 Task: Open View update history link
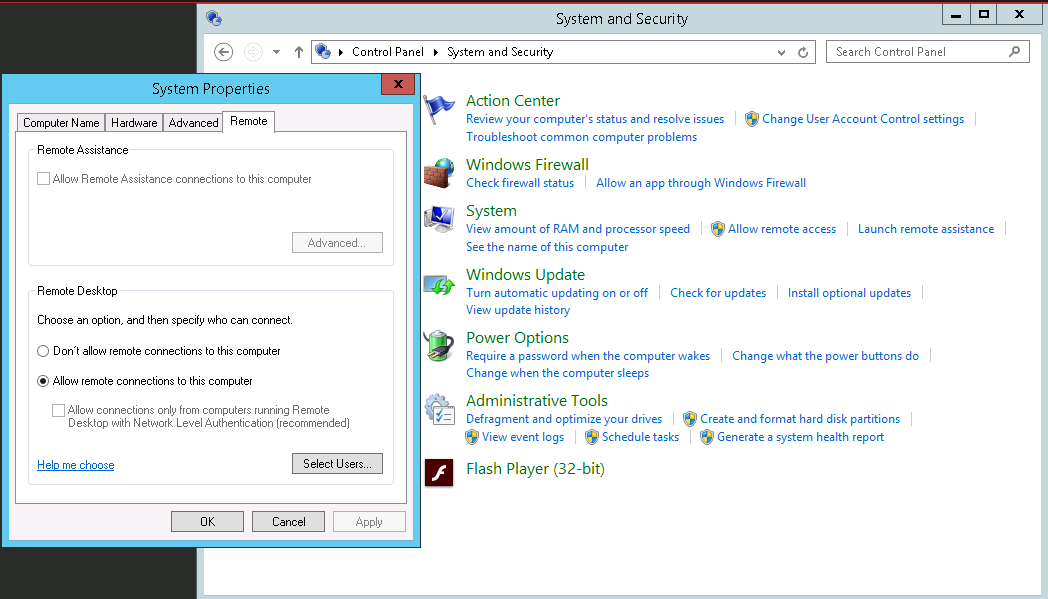point(518,310)
